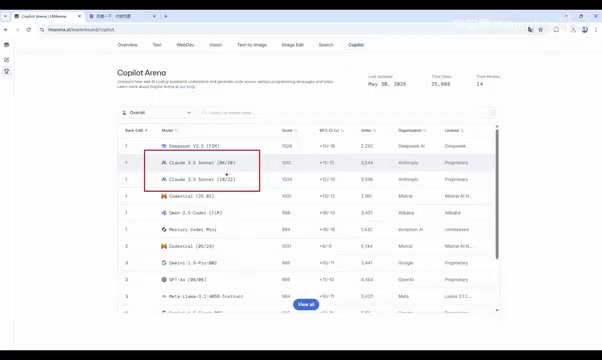Click the browser back arrow
The height and width of the screenshot is (360, 602).
tap(6, 30)
